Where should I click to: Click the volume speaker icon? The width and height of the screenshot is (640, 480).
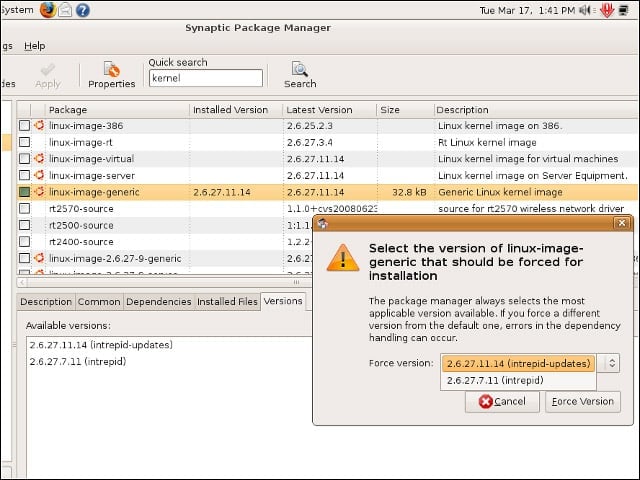586,10
